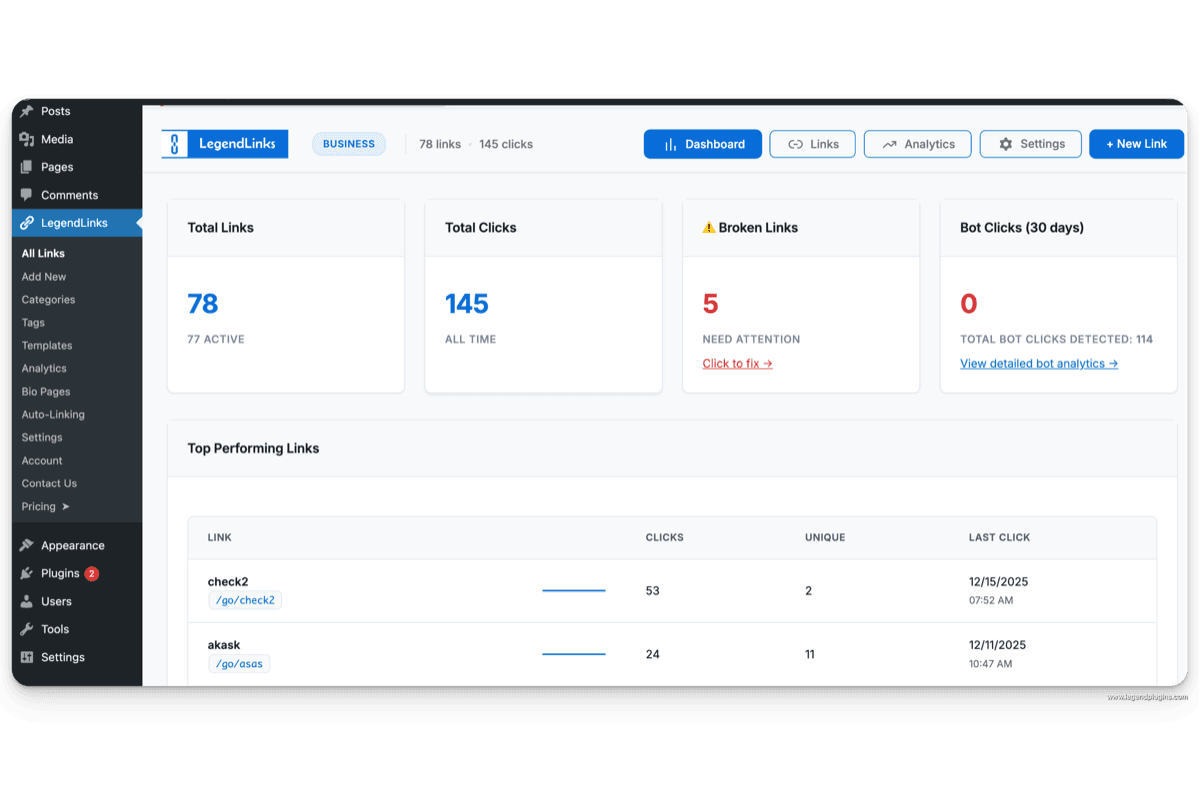Viewport: 1200px width, 800px height.
Task: Open Settings in LegendLinks submenu
Action: coord(42,437)
